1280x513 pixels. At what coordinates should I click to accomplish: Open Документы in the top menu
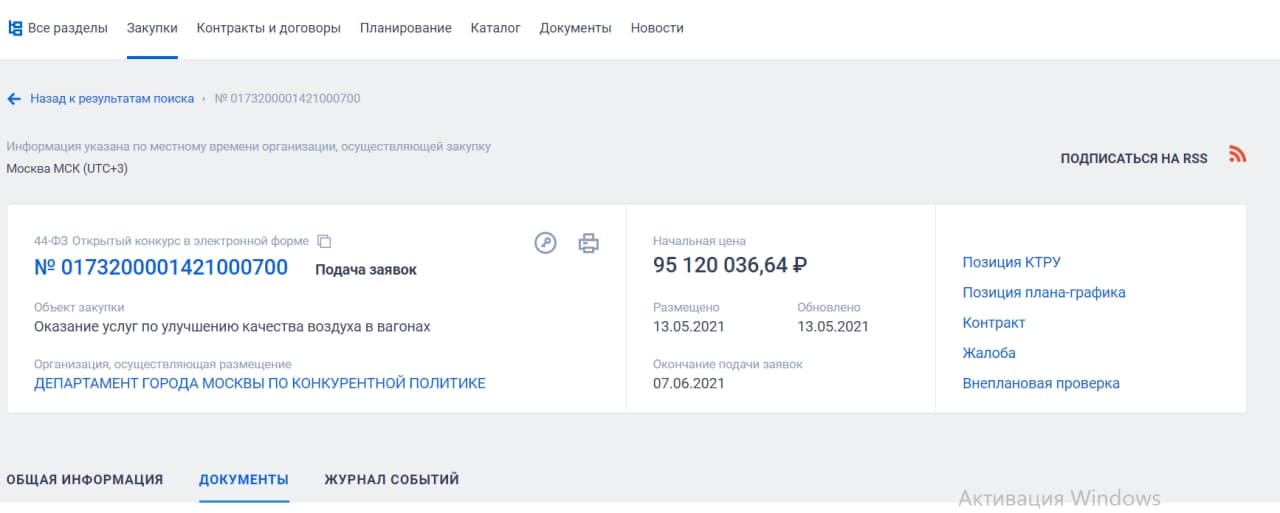576,28
